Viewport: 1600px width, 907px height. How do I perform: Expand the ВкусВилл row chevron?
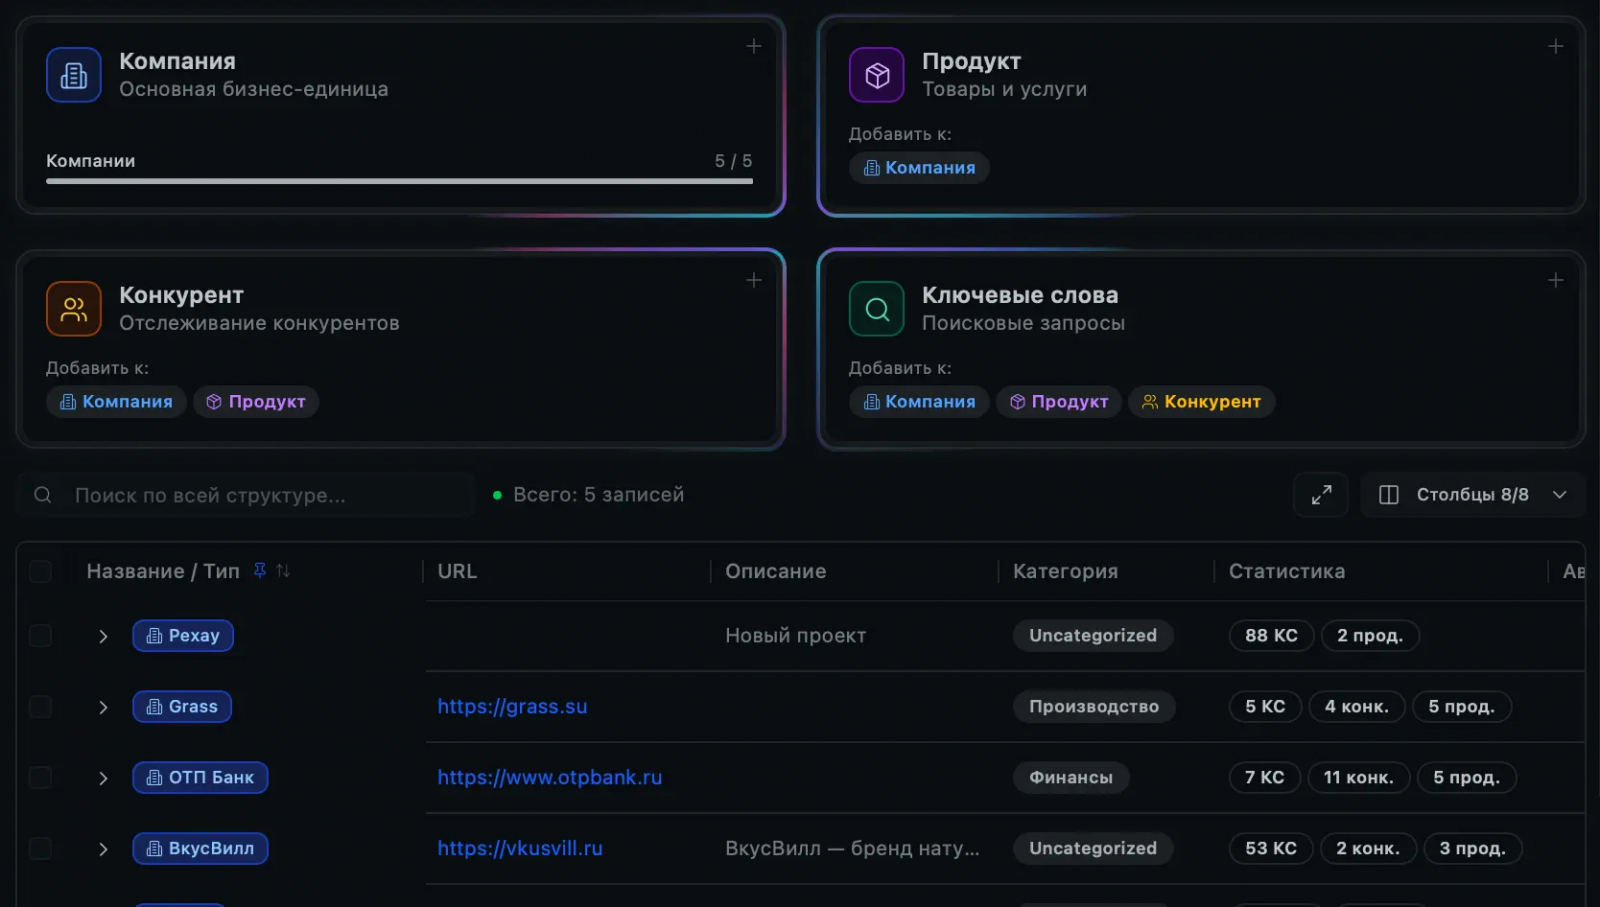coord(103,849)
